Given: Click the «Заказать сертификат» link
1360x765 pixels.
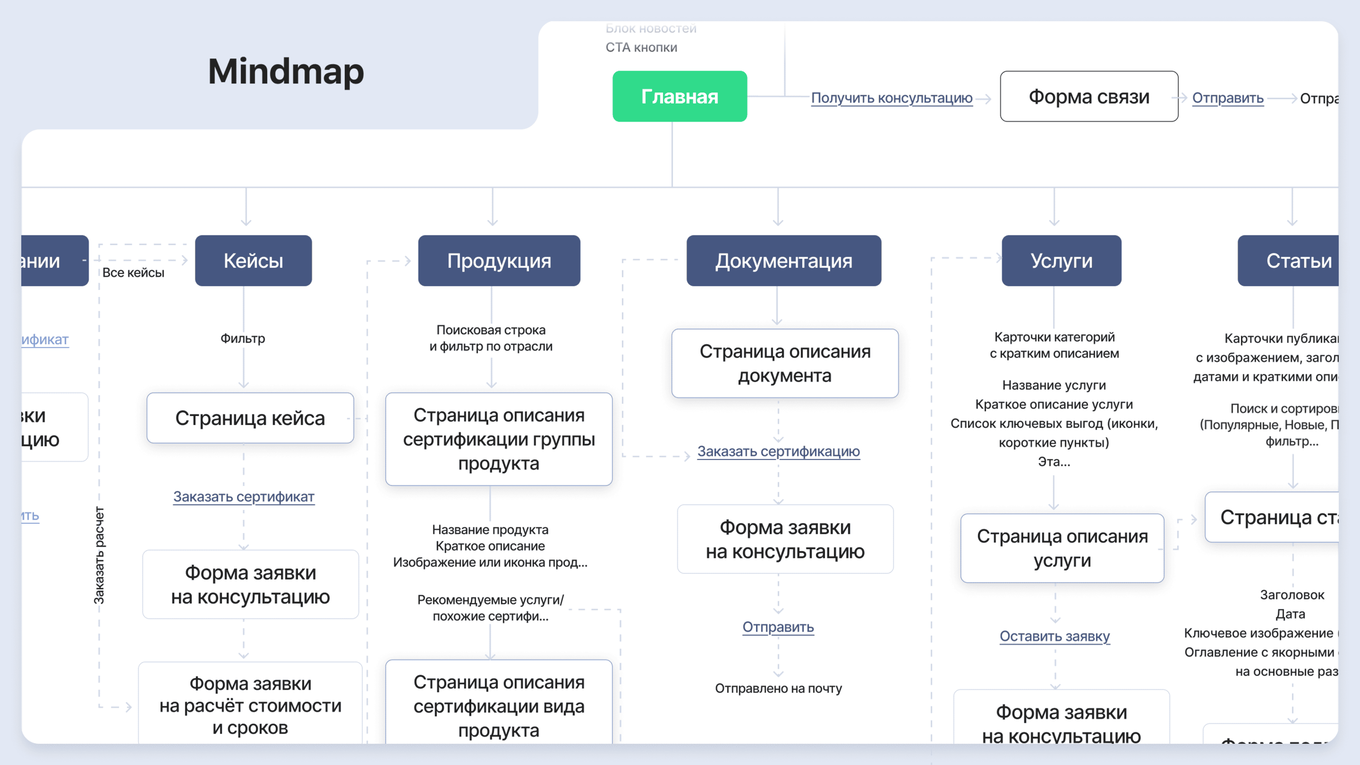Looking at the screenshot, I should pos(242,496).
